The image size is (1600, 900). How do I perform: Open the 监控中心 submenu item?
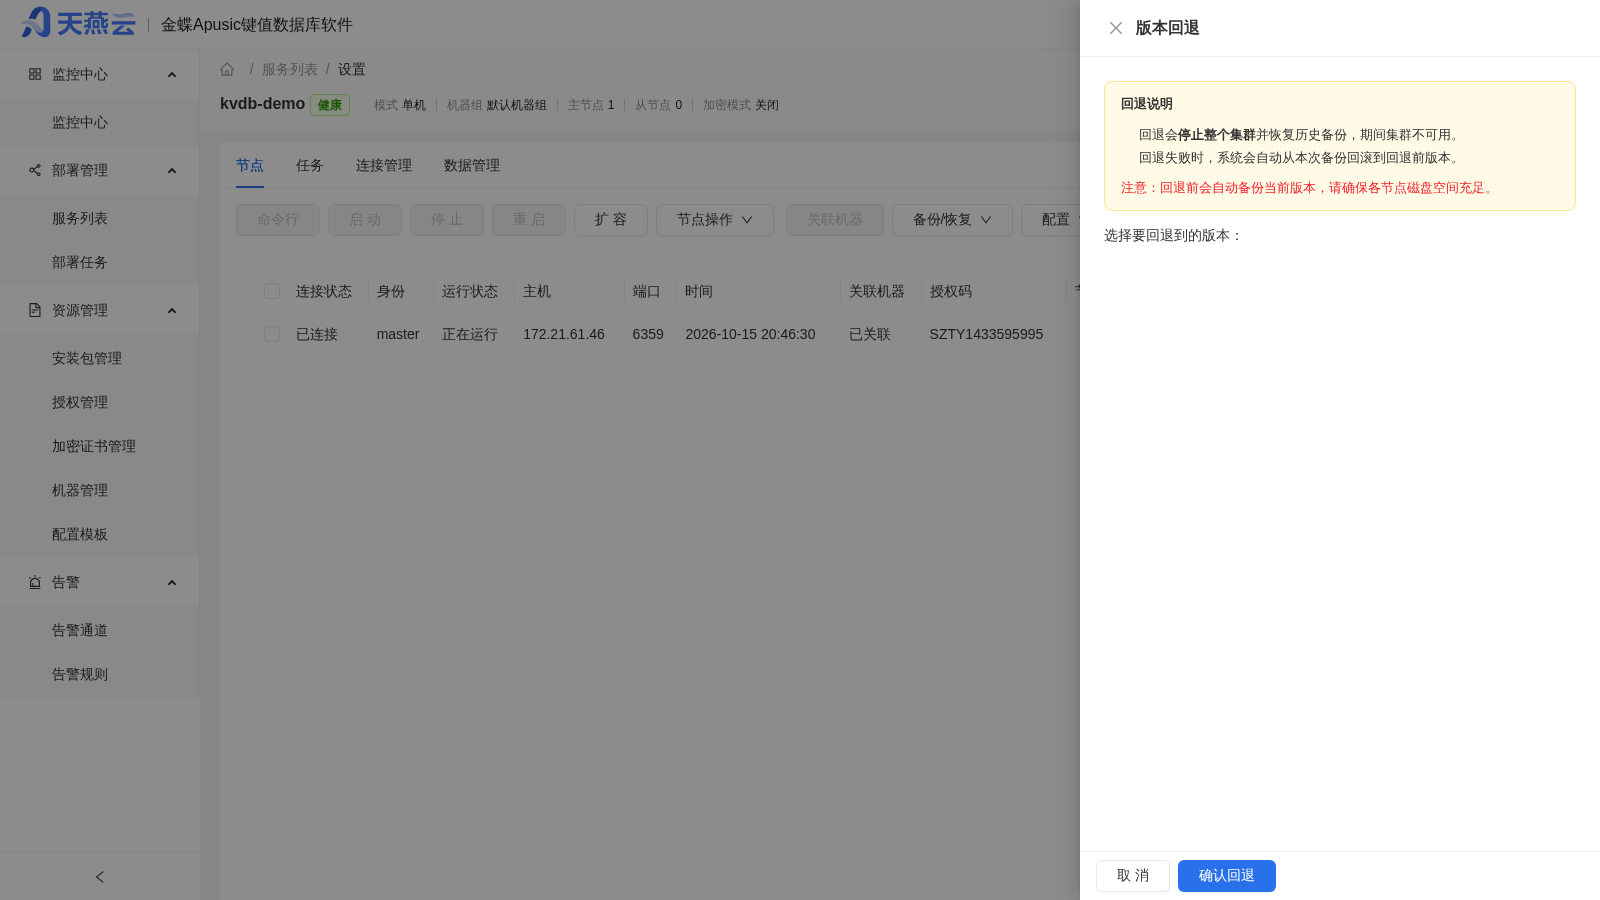100,122
